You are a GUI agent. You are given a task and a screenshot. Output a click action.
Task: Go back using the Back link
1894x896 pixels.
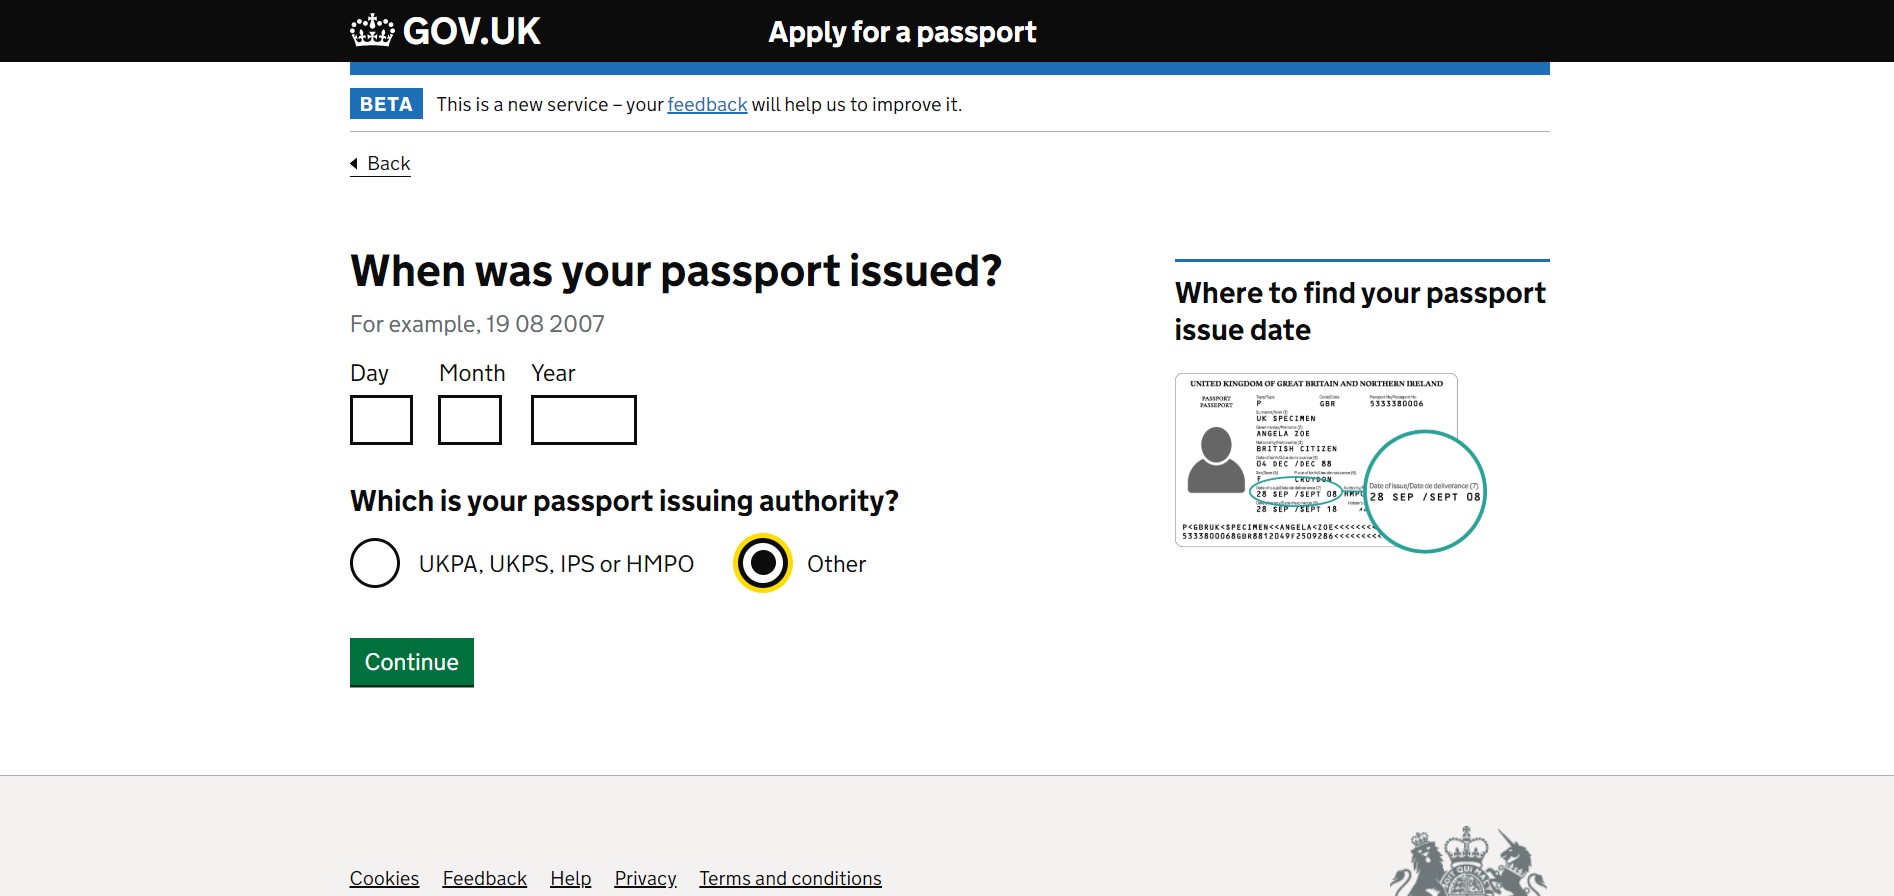coord(388,163)
